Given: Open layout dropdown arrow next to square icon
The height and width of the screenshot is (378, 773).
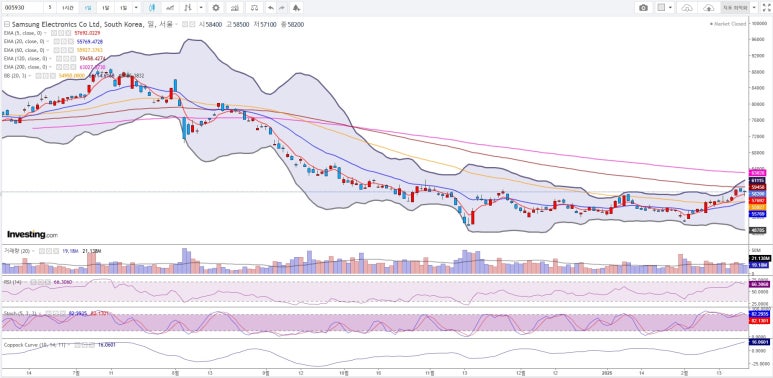Looking at the screenshot, I should click(670, 7).
